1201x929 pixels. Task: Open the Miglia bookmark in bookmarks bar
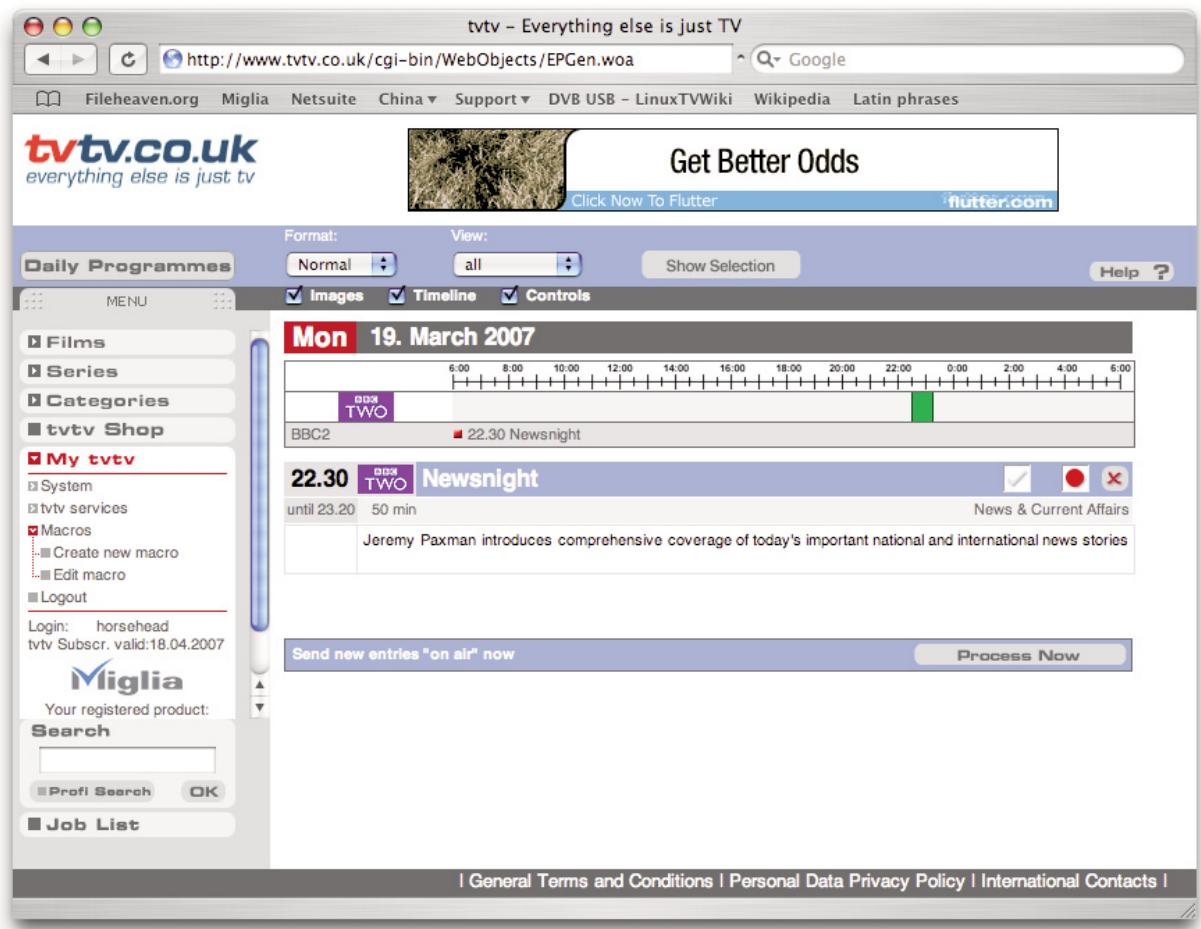(x=244, y=99)
